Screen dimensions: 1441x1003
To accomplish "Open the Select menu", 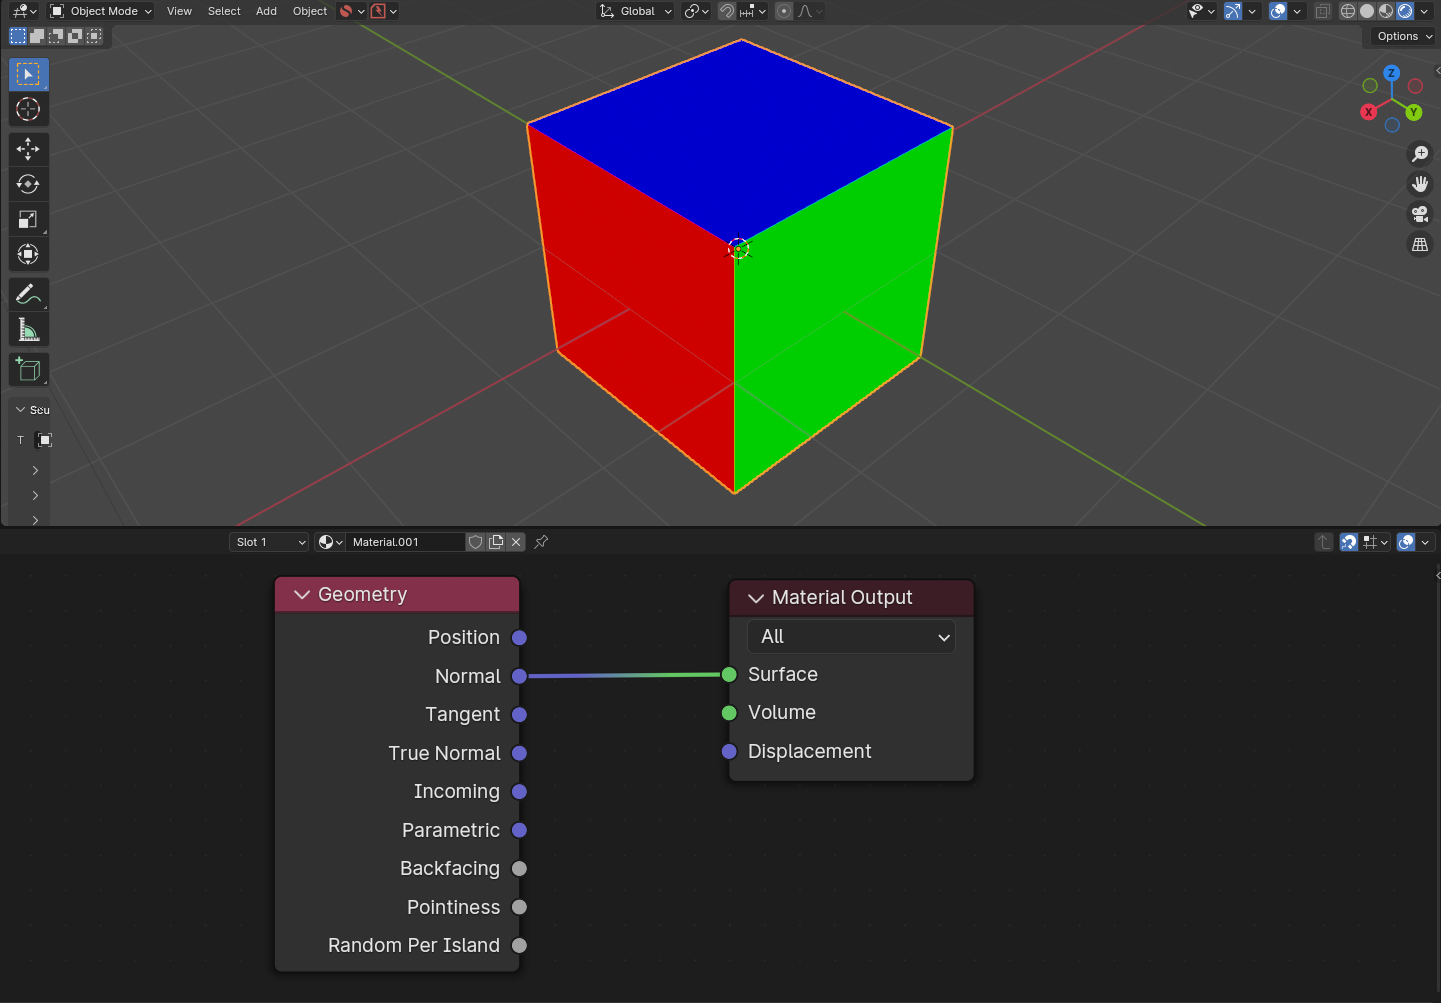I will pyautogui.click(x=224, y=11).
